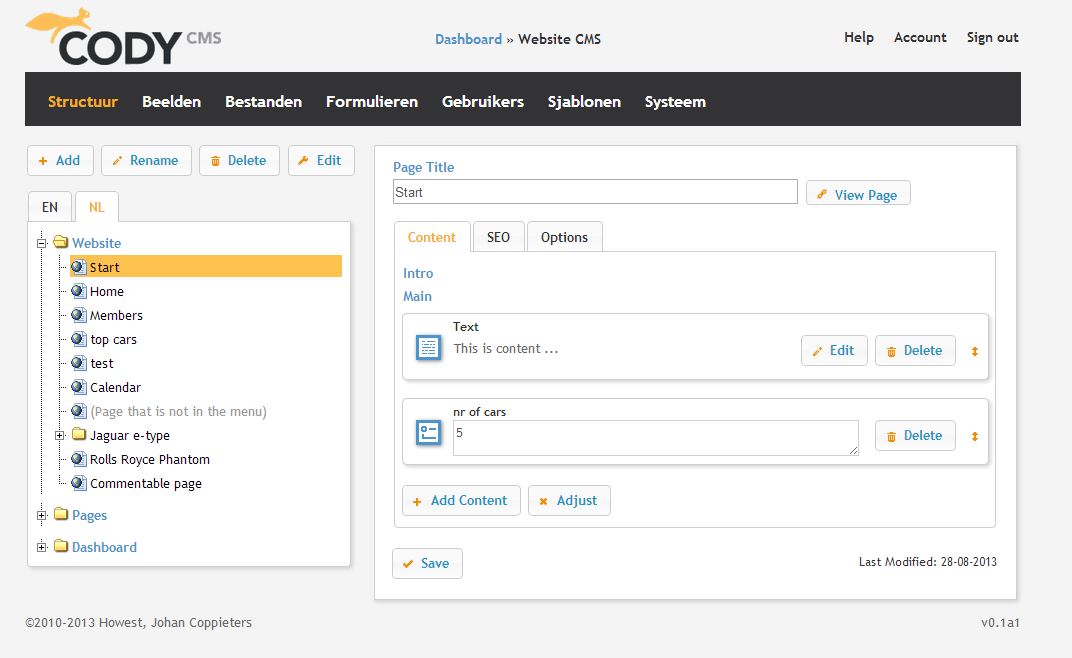The width and height of the screenshot is (1072, 658).
Task: Open the Bestanden menu
Action: pyautogui.click(x=263, y=101)
